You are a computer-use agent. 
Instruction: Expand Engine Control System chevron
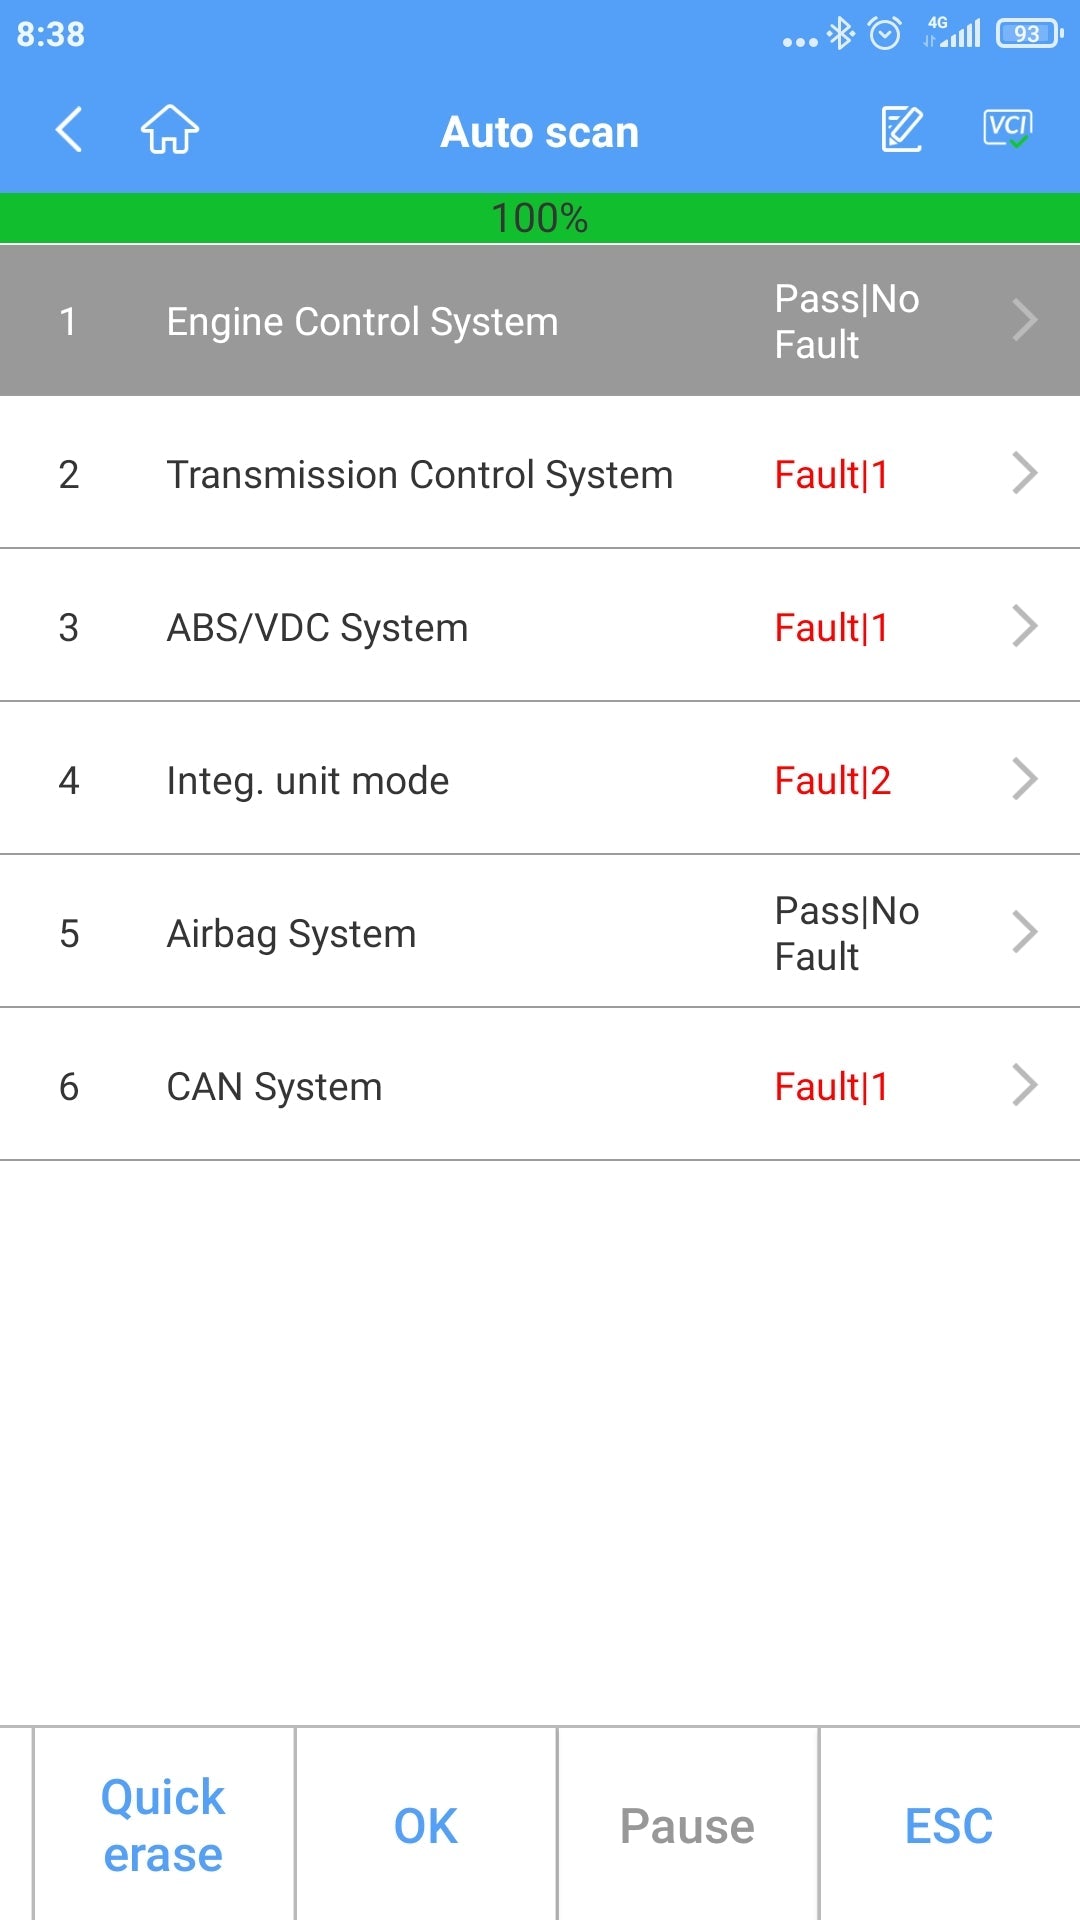[x=1025, y=321]
